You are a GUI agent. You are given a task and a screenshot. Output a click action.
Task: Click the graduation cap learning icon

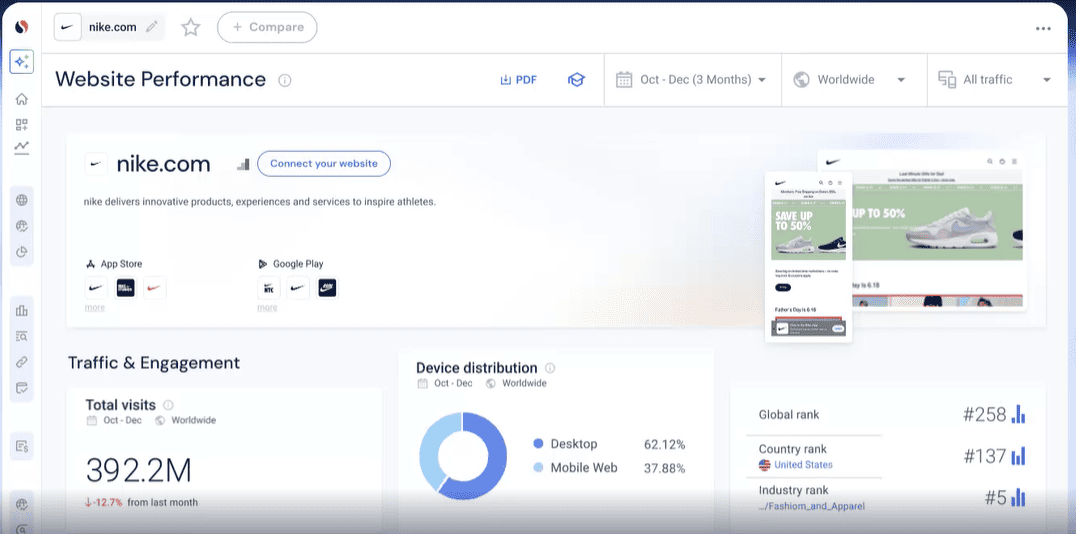point(576,80)
